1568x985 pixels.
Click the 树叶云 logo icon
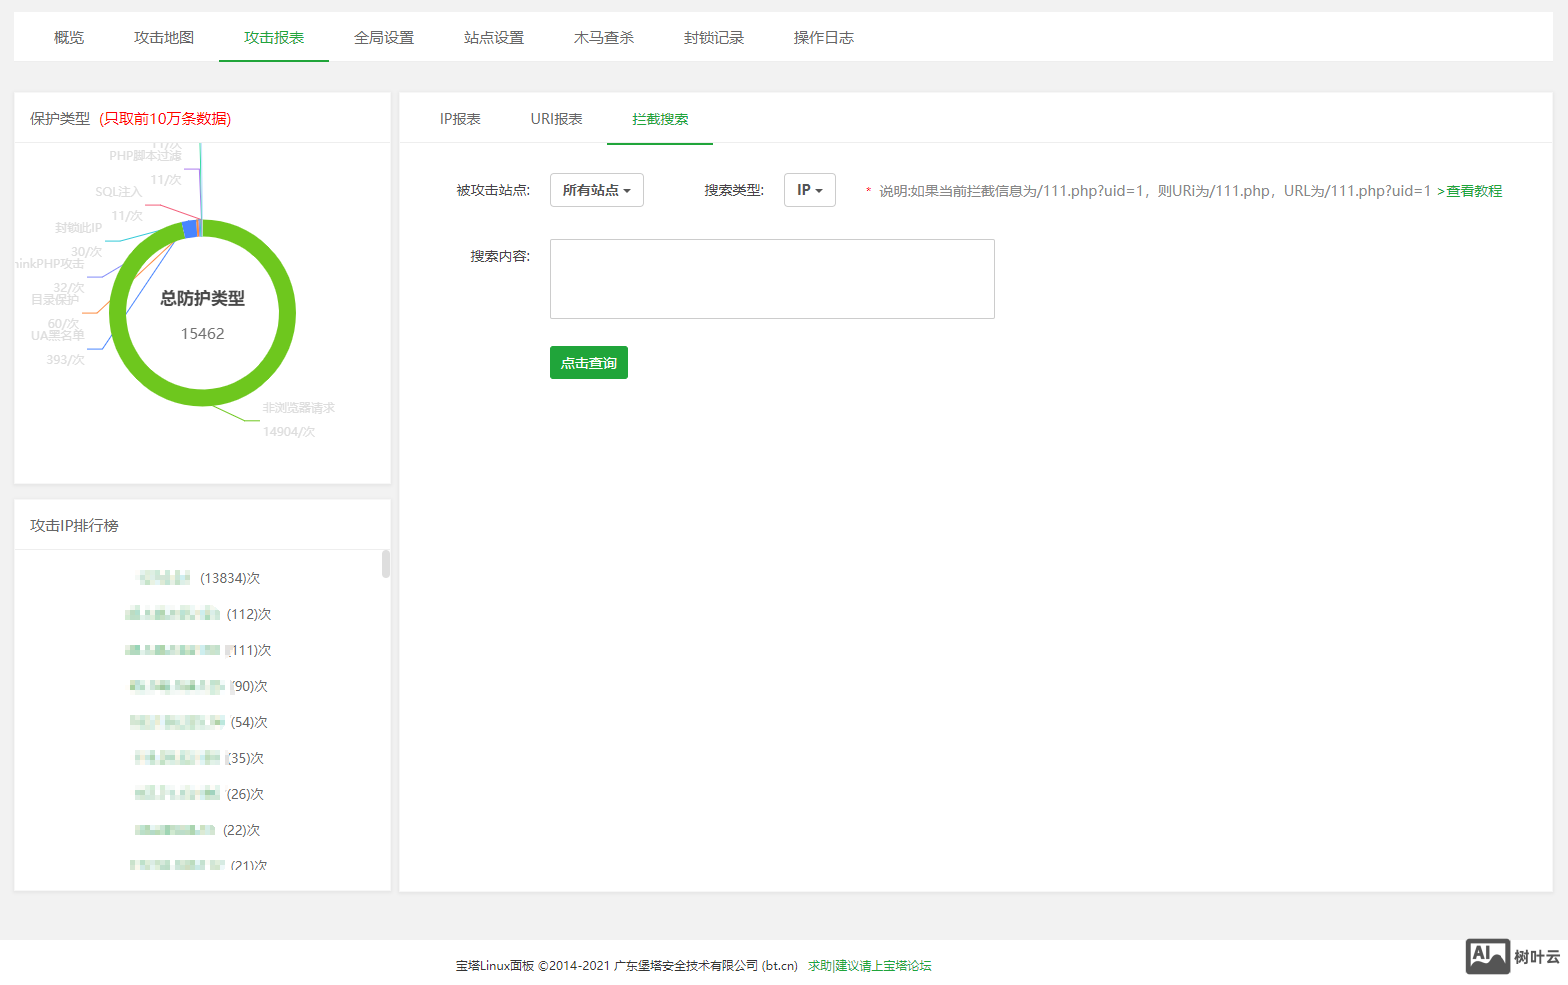point(1487,957)
